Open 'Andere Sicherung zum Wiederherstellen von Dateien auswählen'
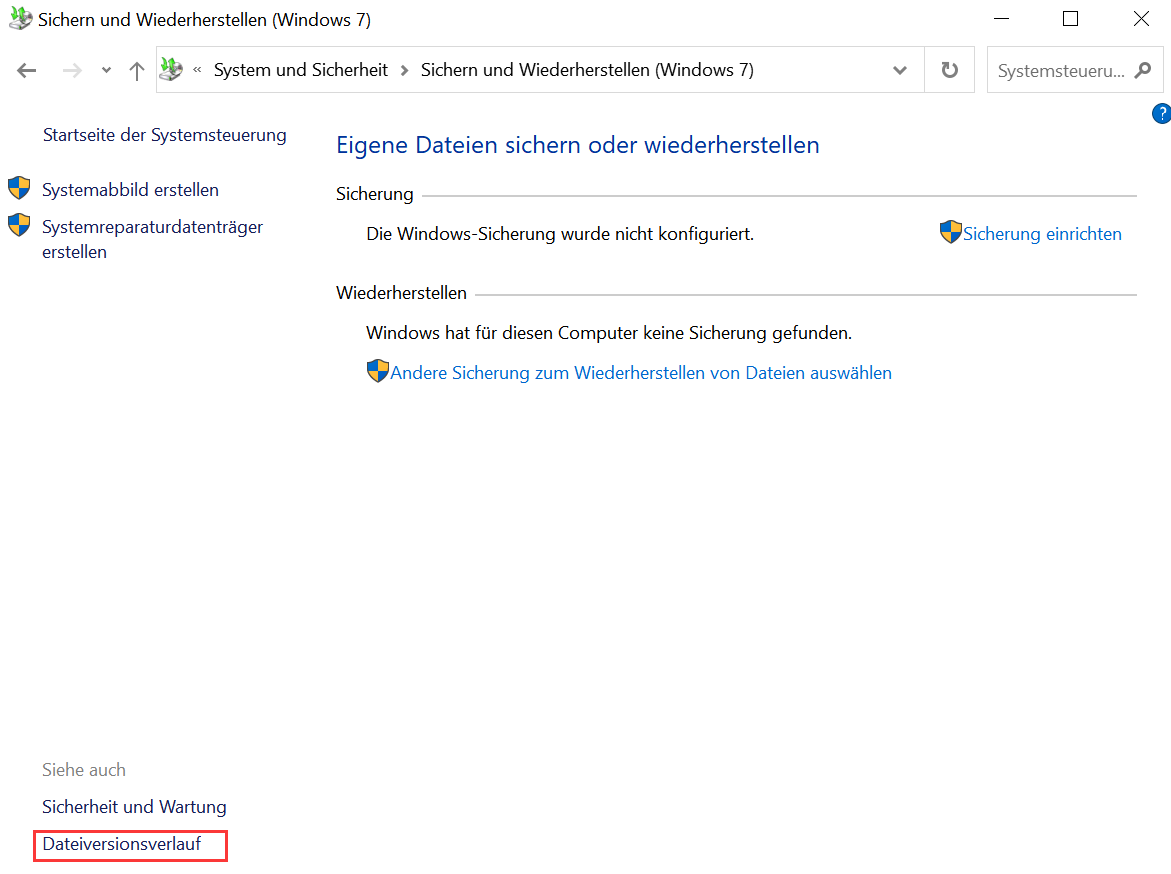The width and height of the screenshot is (1171, 874). tap(641, 373)
